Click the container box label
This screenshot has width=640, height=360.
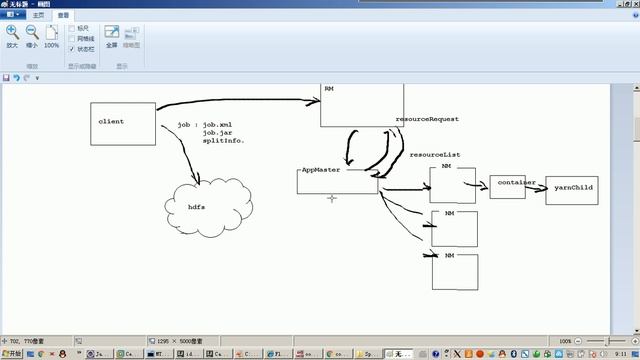(516, 182)
